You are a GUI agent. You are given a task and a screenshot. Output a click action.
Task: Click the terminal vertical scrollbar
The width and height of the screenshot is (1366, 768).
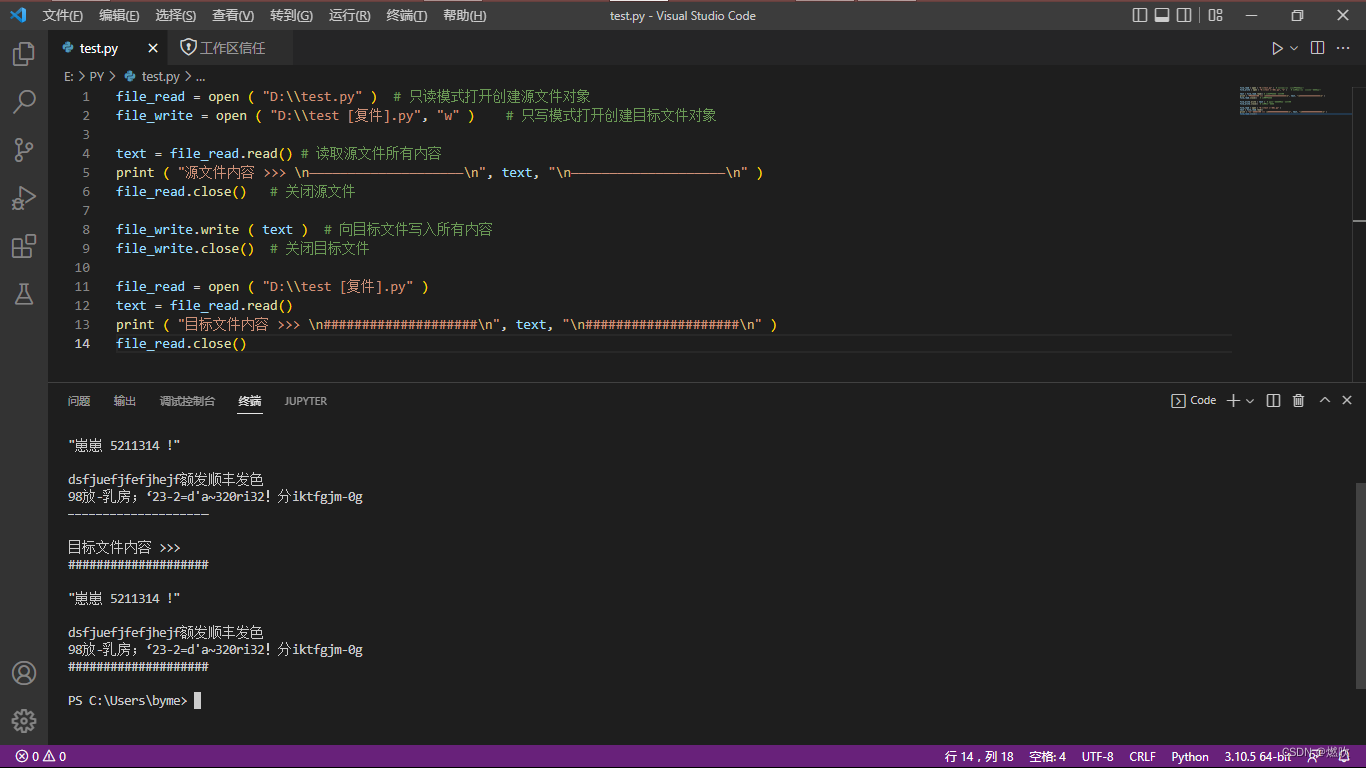coord(1359,585)
